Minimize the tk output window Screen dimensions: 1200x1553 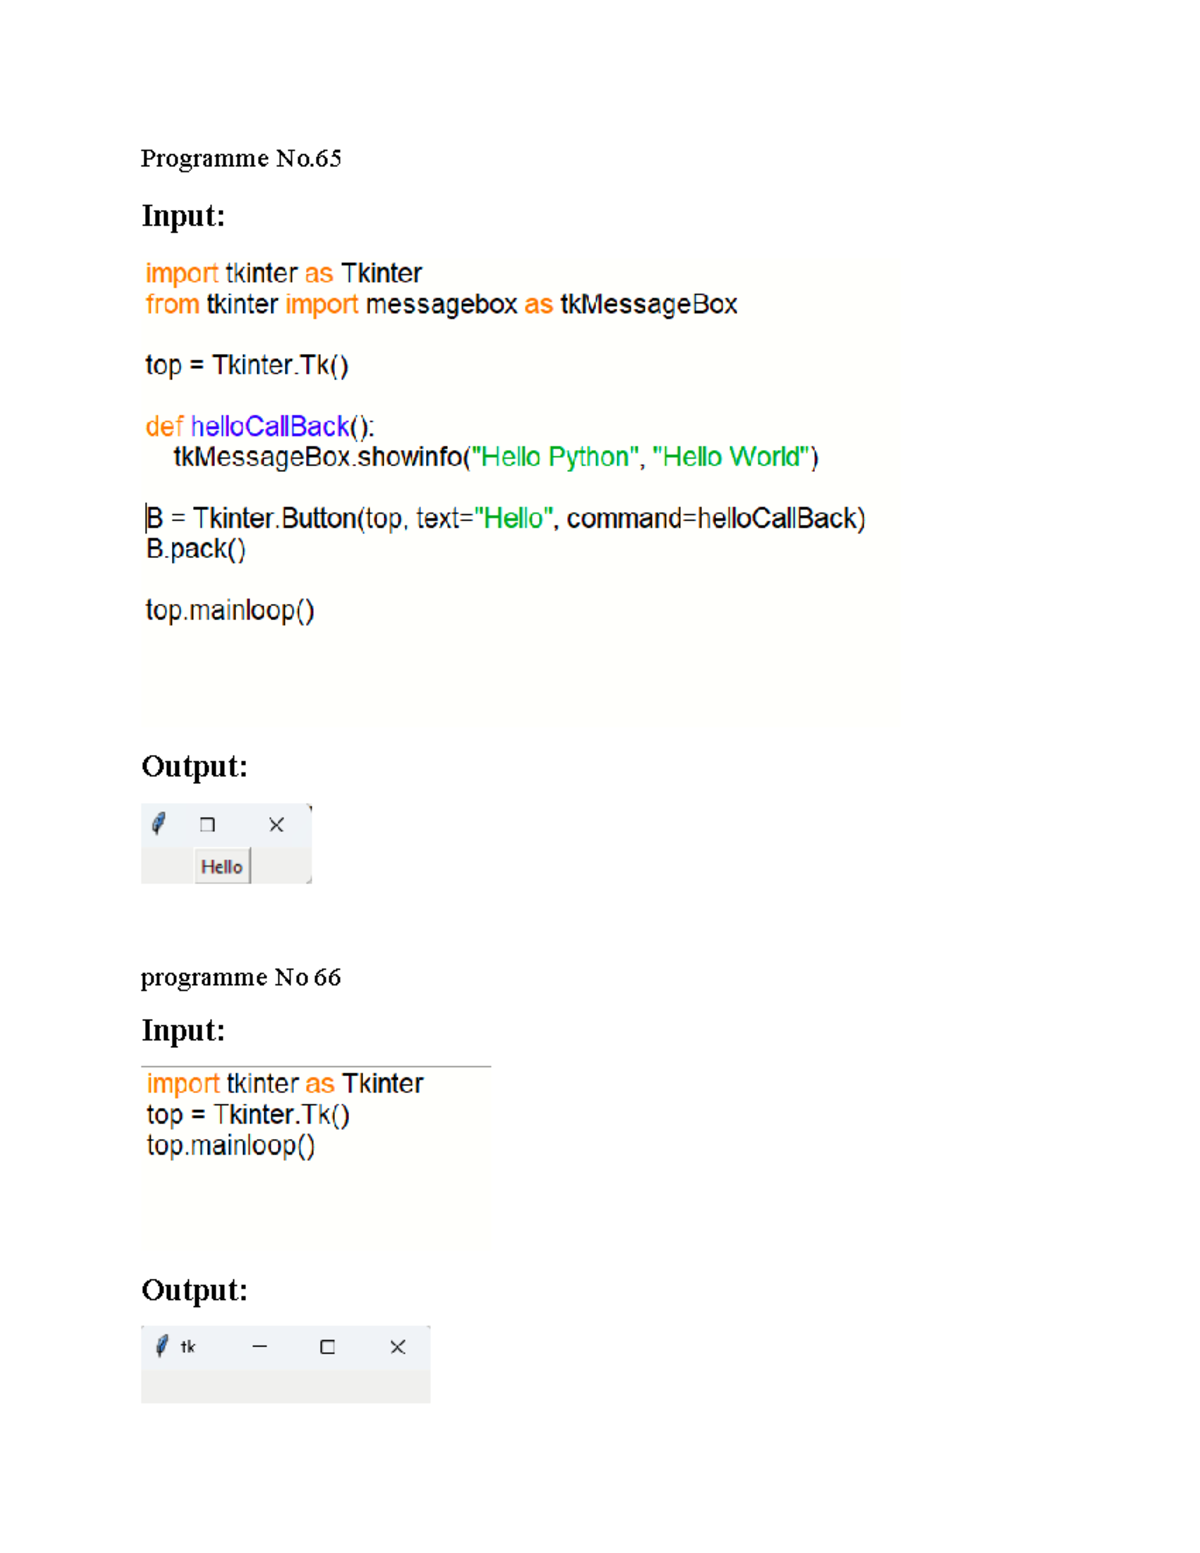260,1347
